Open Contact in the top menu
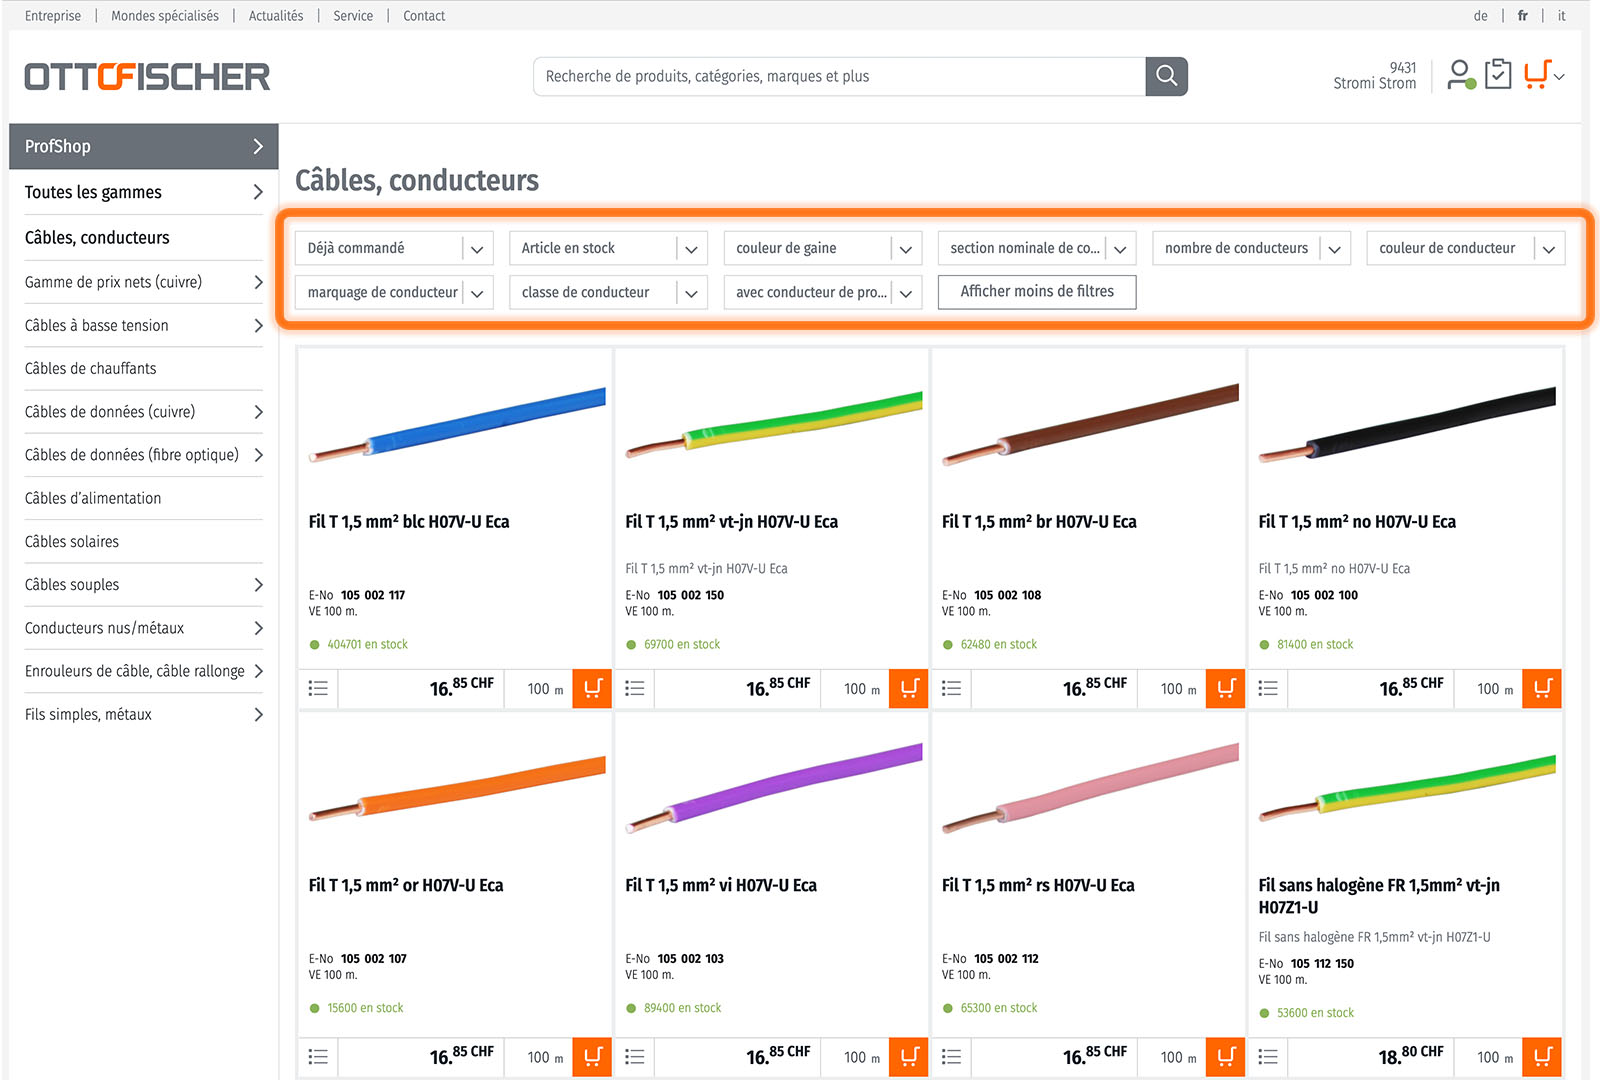This screenshot has width=1600, height=1080. coord(424,16)
